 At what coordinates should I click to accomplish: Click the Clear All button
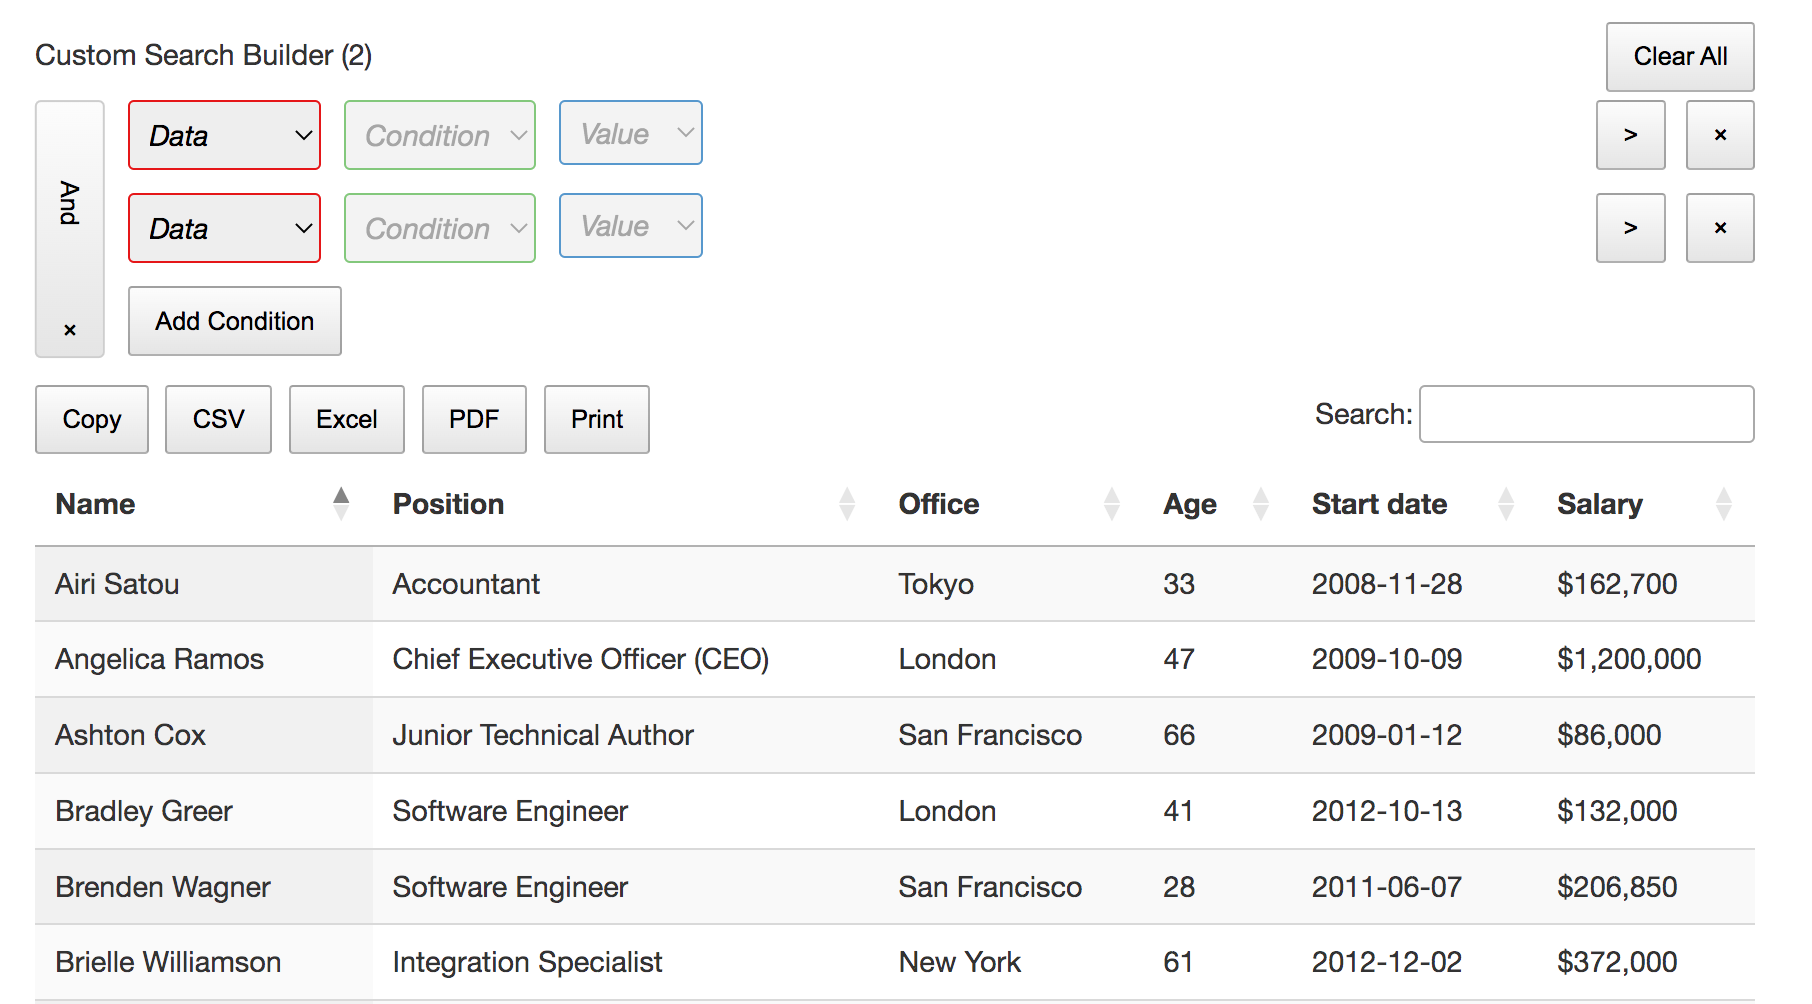pyautogui.click(x=1679, y=57)
